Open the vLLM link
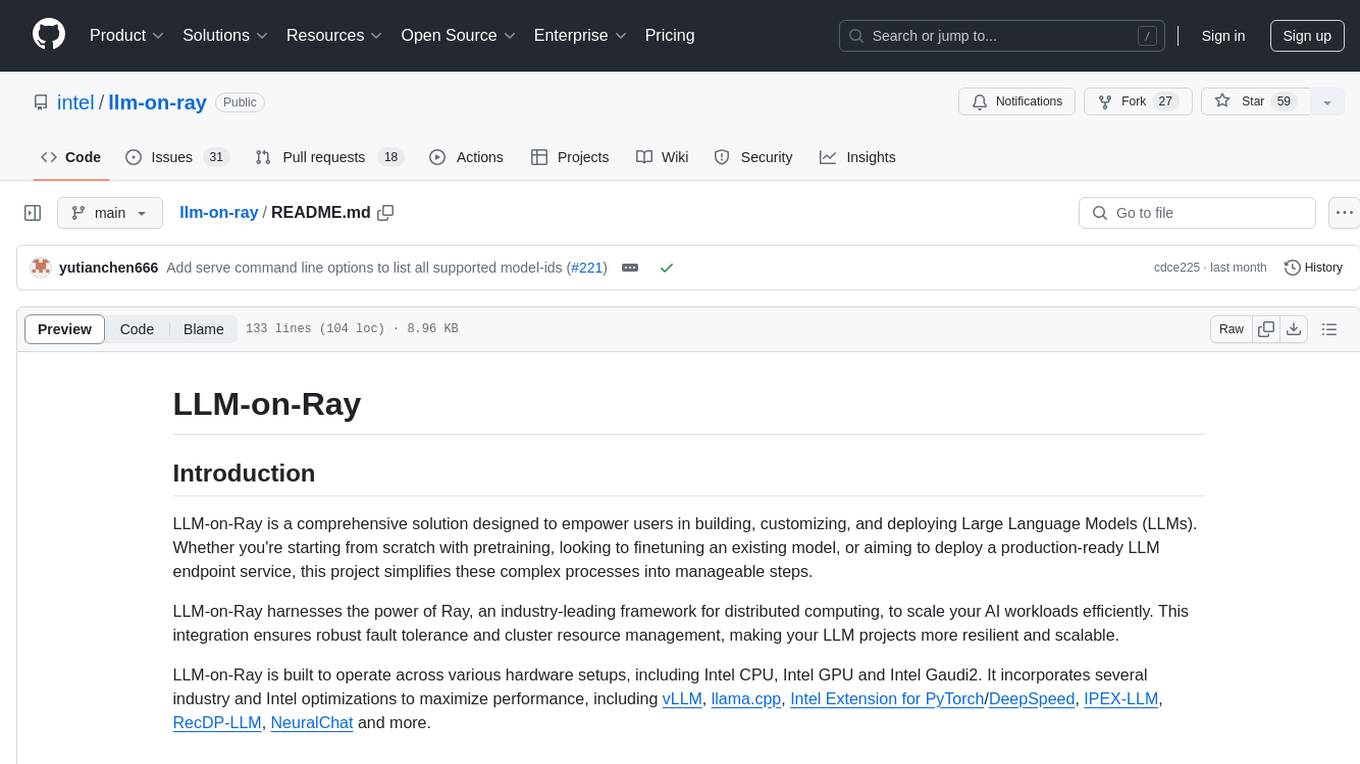Viewport: 1360px width, 764px height. 682,699
